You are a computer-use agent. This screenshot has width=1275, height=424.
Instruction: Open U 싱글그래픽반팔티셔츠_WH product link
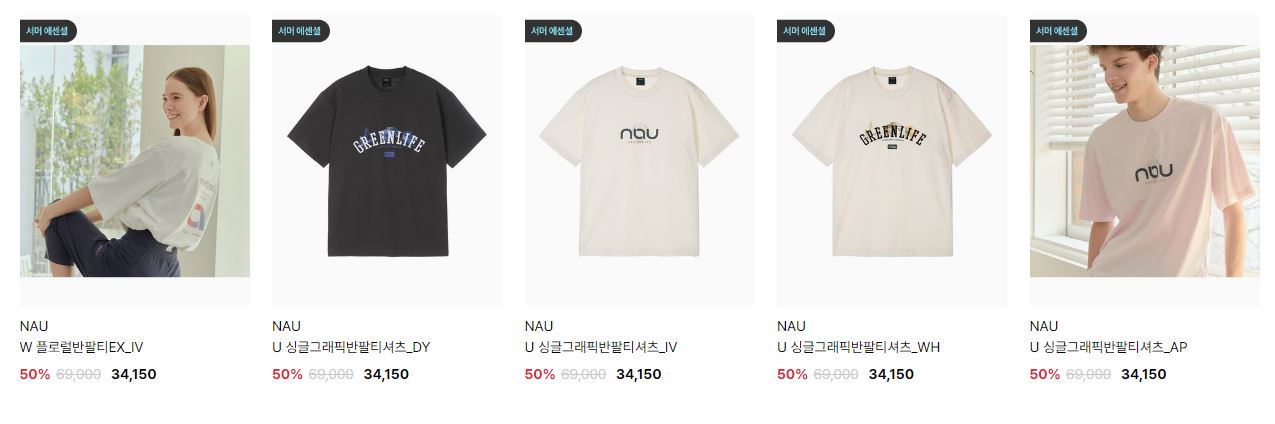(859, 348)
